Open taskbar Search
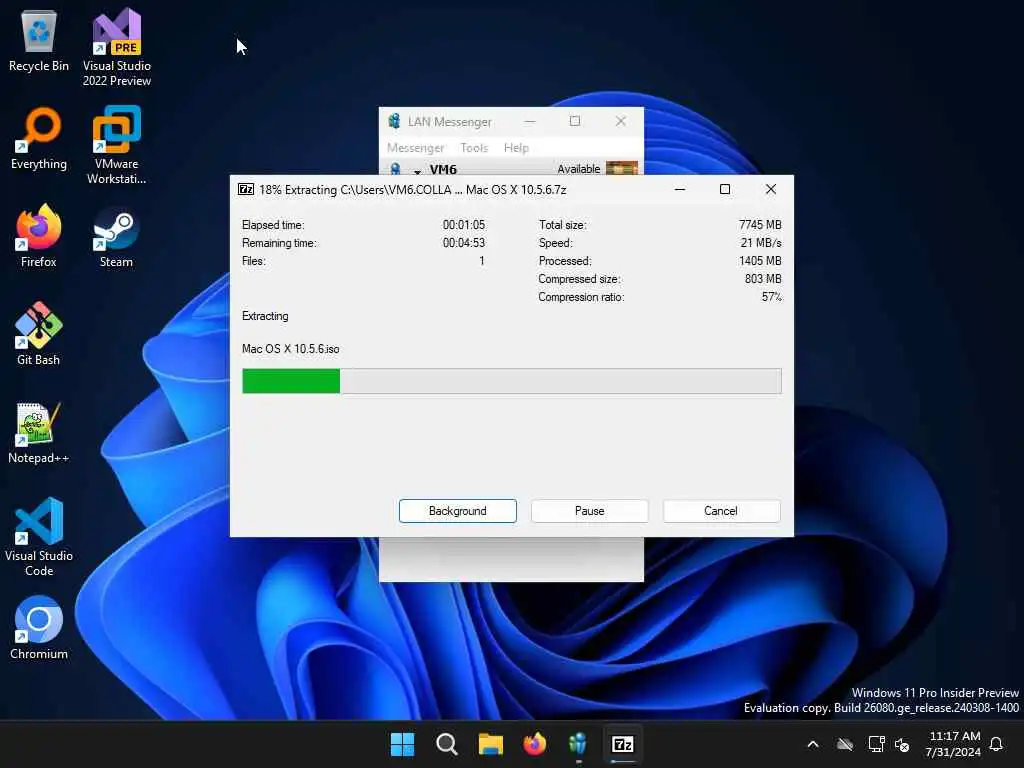The width and height of the screenshot is (1024, 768). [447, 744]
